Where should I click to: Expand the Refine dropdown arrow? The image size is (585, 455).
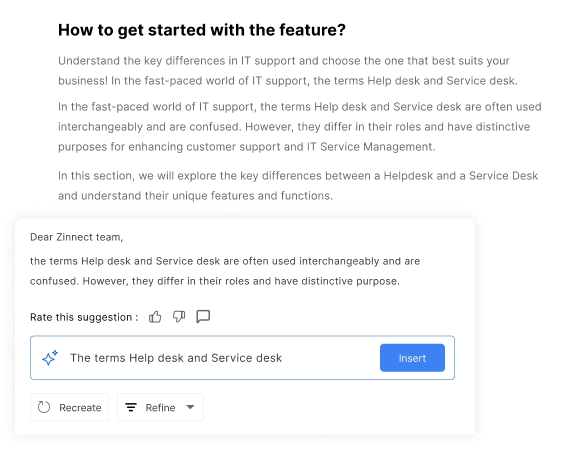click(190, 407)
